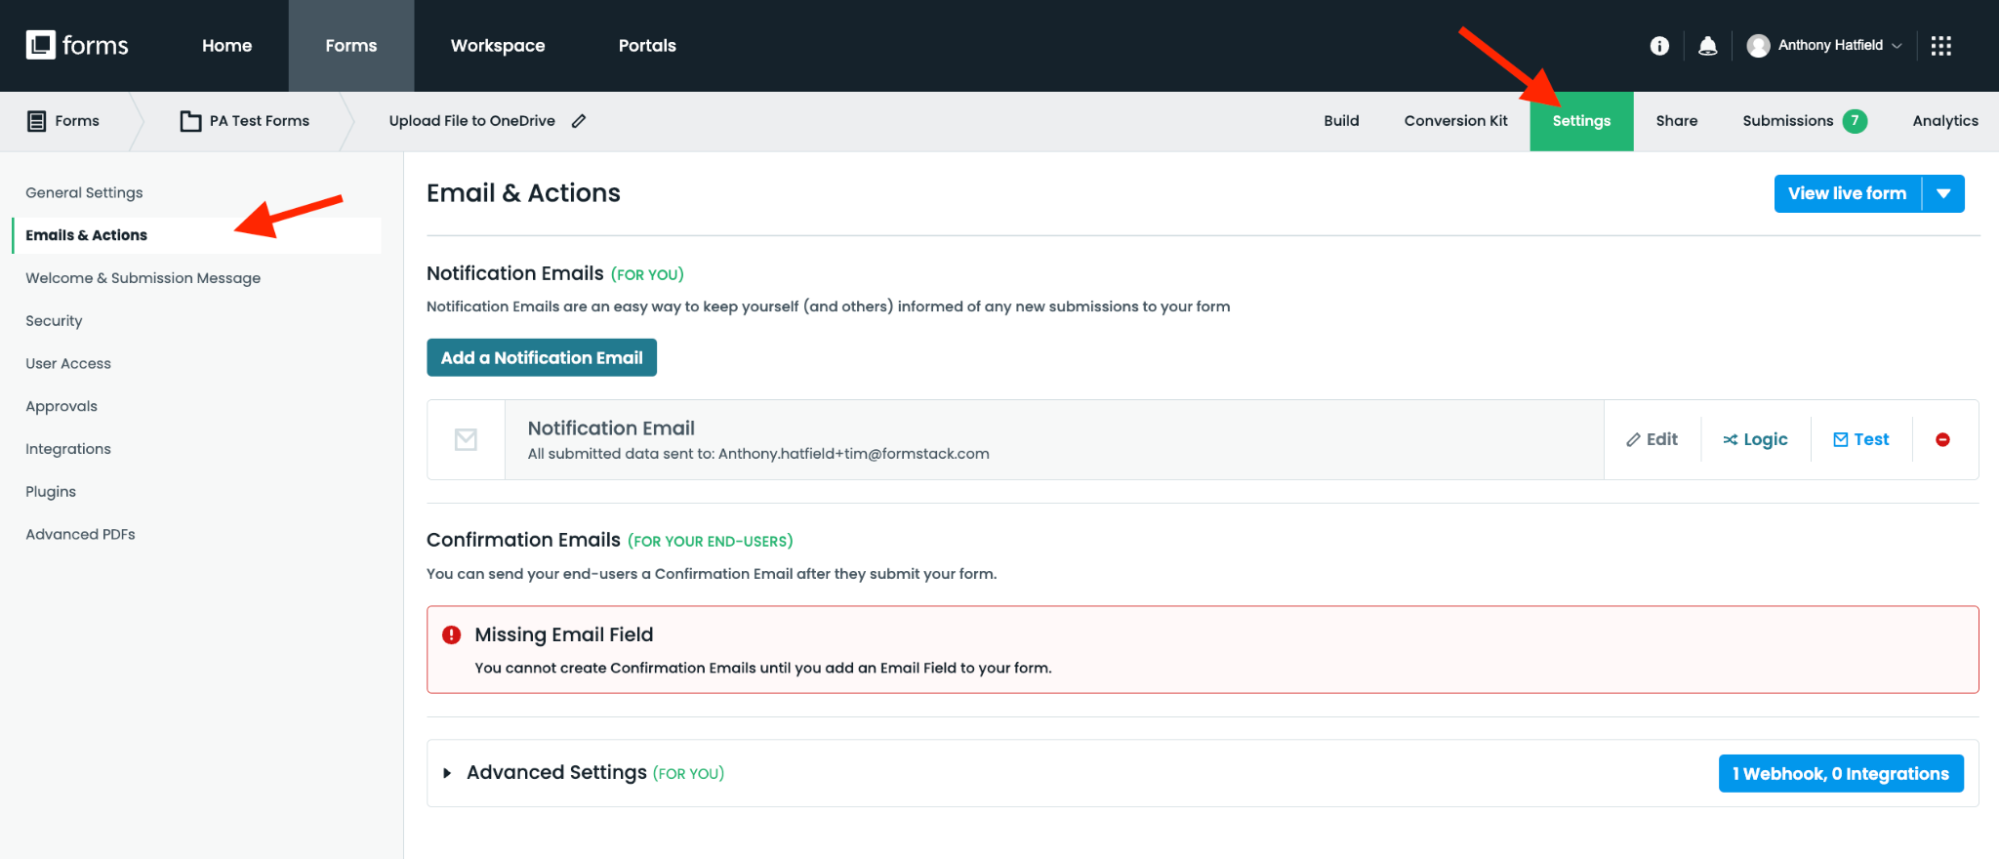Viewport: 1999px width, 859px height.
Task: Open the View live form dropdown arrow
Action: point(1943,194)
